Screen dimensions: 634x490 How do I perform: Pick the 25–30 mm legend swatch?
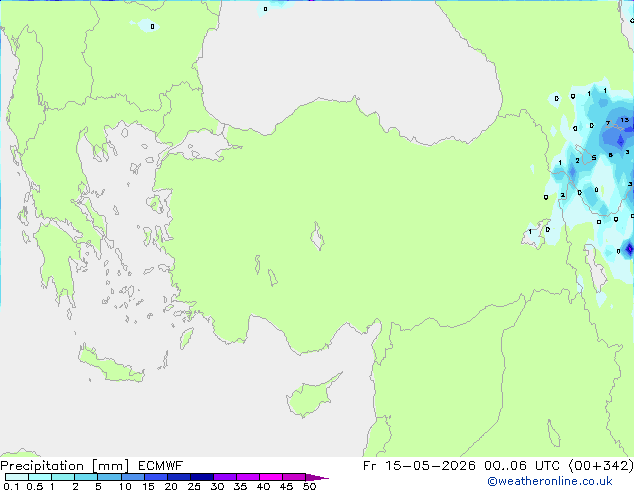tap(201, 477)
